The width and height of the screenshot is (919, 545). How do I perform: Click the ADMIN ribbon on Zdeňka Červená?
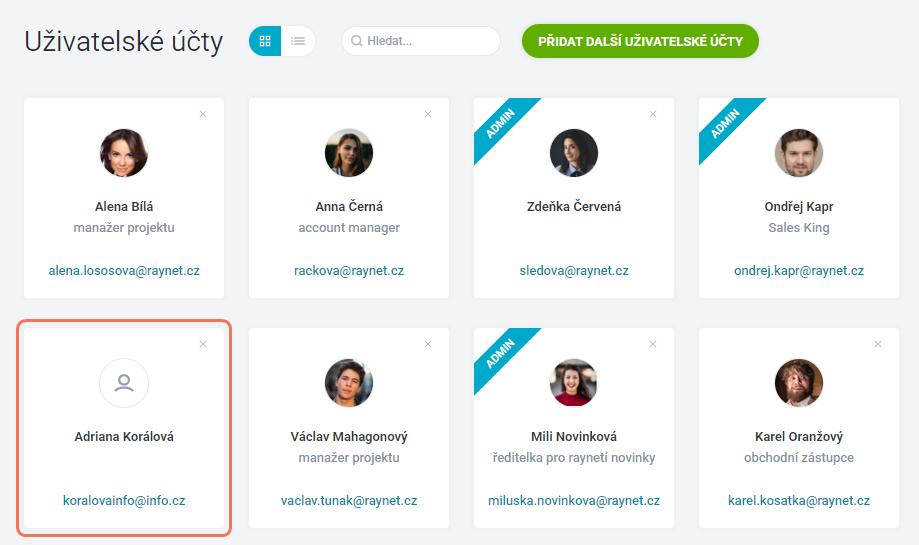point(500,124)
